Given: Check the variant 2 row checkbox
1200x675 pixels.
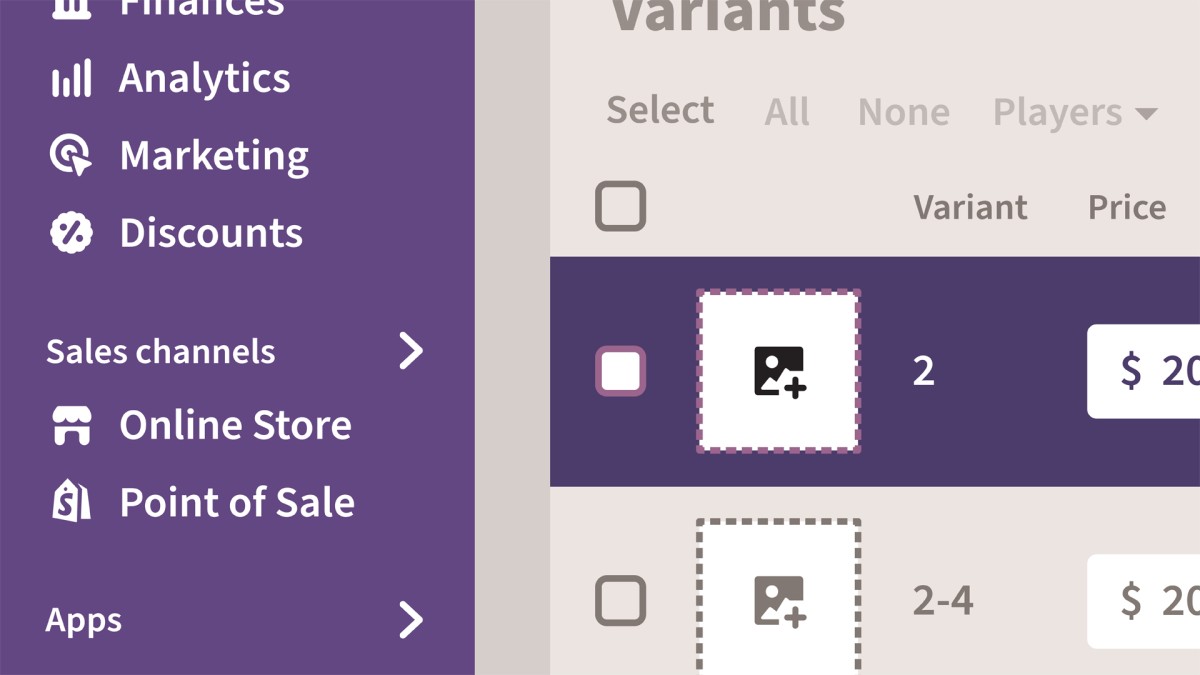Looking at the screenshot, I should [620, 371].
